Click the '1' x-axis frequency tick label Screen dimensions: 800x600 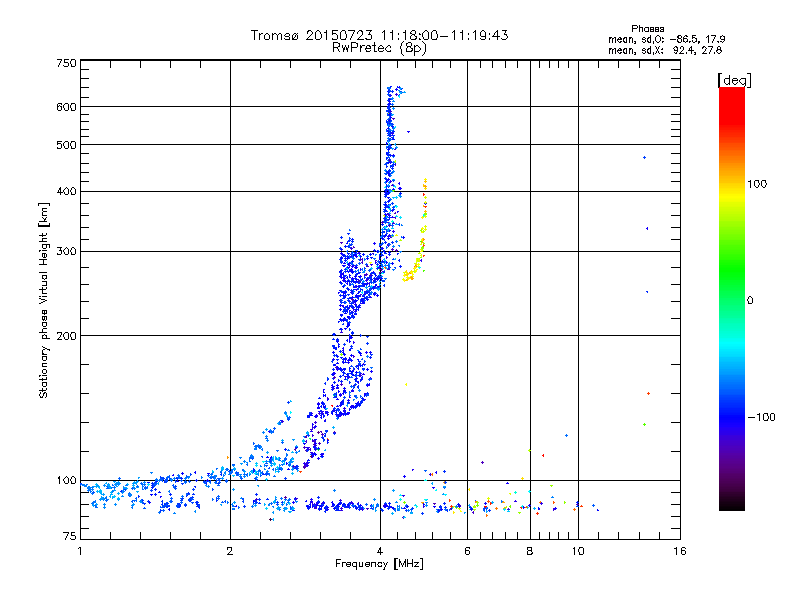80,551
